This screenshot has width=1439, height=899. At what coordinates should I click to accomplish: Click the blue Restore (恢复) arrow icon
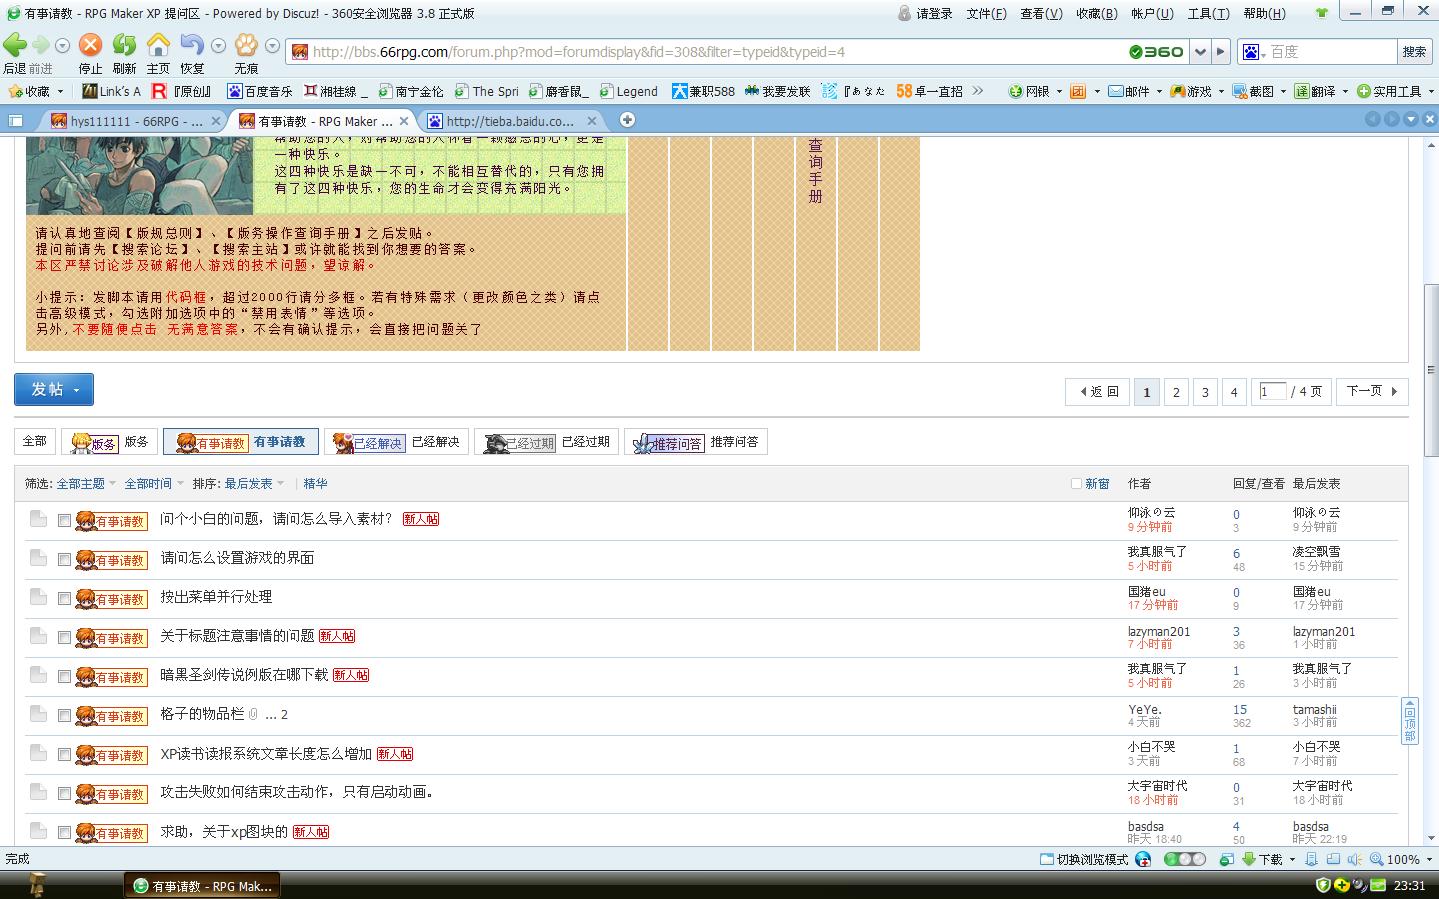pyautogui.click(x=192, y=45)
